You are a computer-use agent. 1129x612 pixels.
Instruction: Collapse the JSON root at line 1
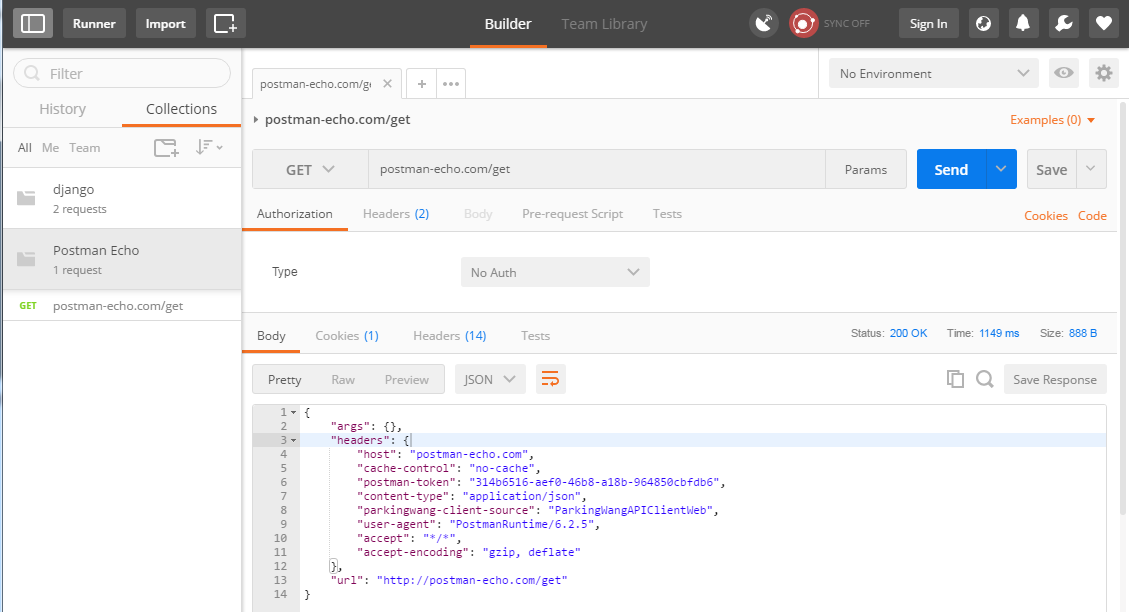click(x=293, y=413)
